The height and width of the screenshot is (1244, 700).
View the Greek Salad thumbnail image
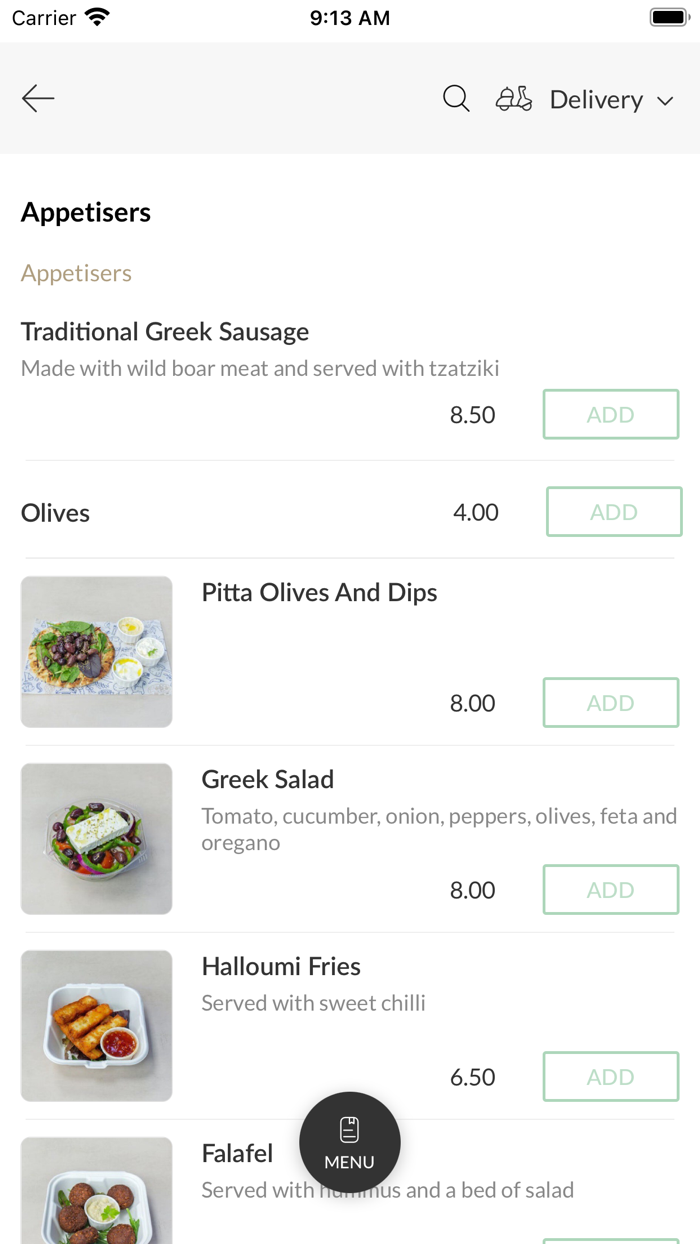click(x=96, y=839)
